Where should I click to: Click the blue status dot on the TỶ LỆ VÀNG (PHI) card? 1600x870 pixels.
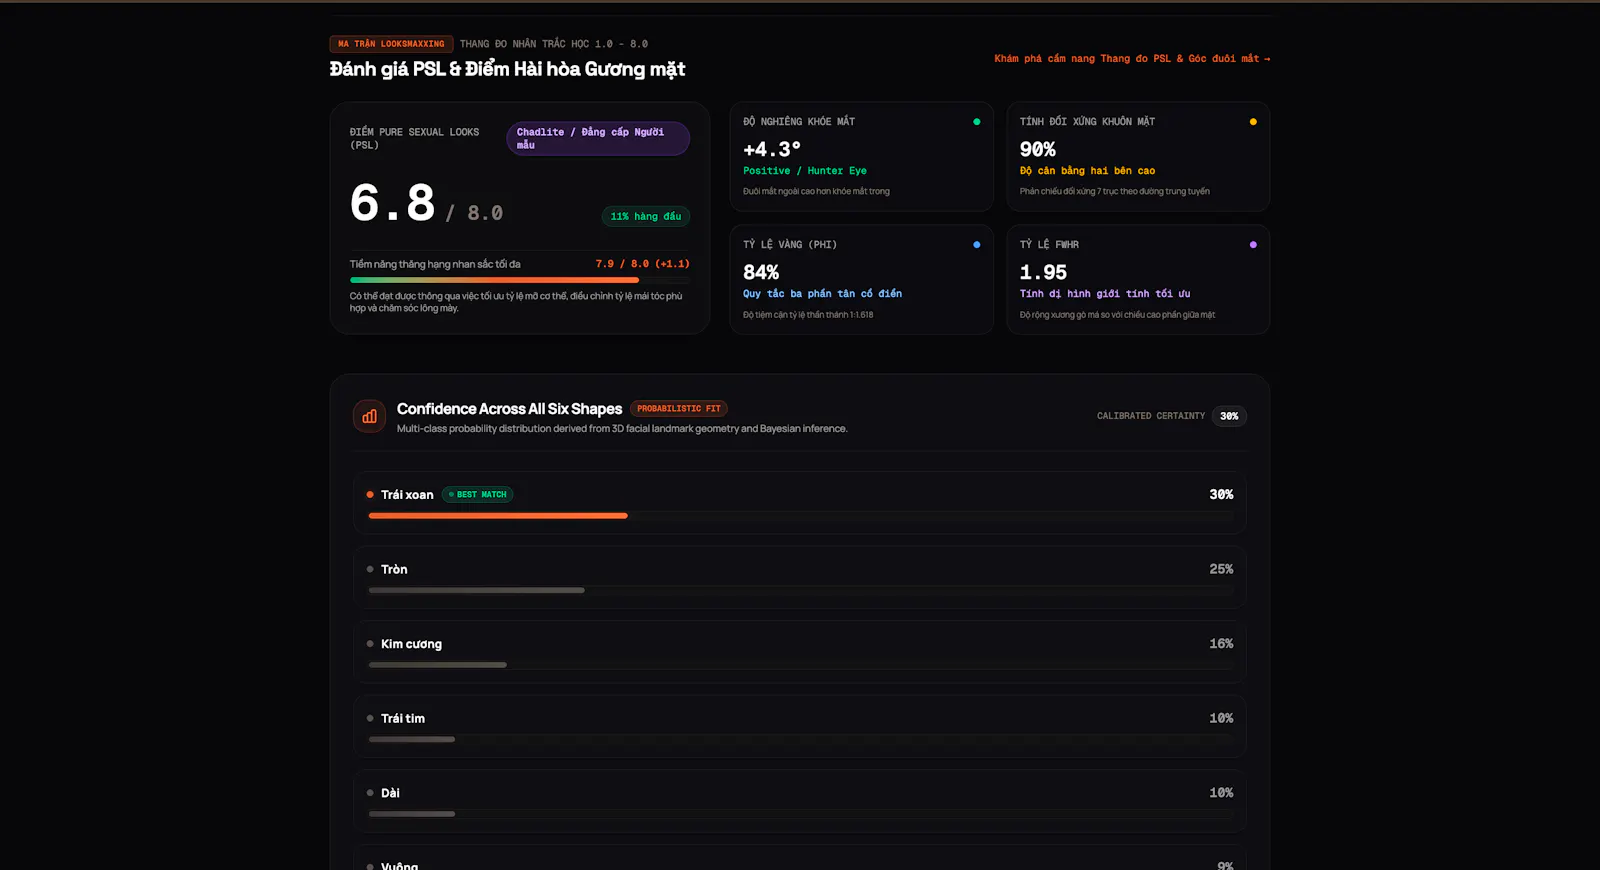coord(977,245)
